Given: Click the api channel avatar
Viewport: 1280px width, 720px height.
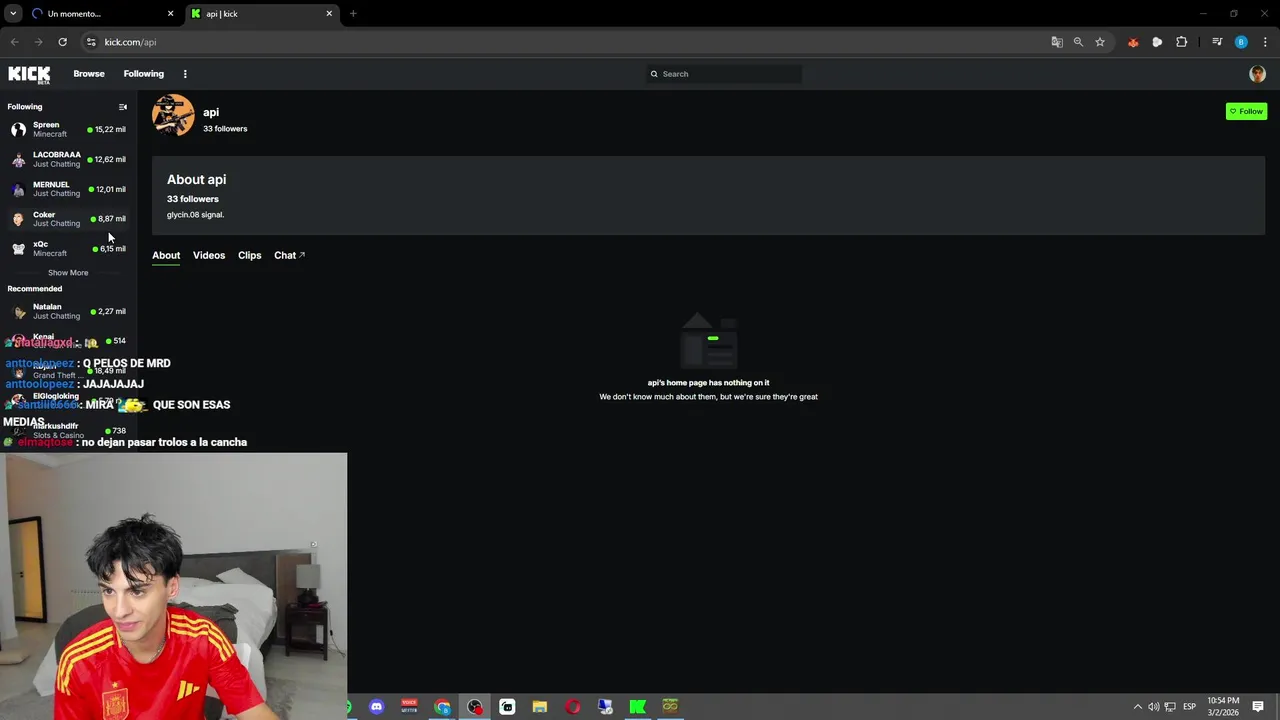Looking at the screenshot, I should pos(173,115).
